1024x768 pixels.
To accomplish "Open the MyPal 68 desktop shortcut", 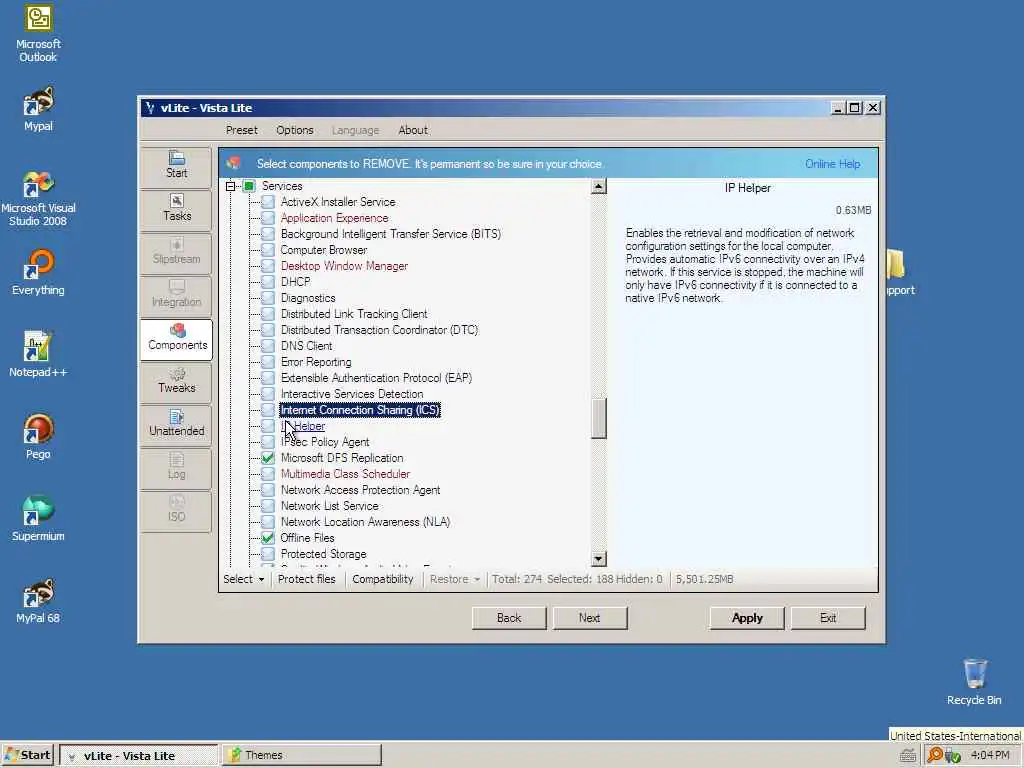I will click(38, 601).
